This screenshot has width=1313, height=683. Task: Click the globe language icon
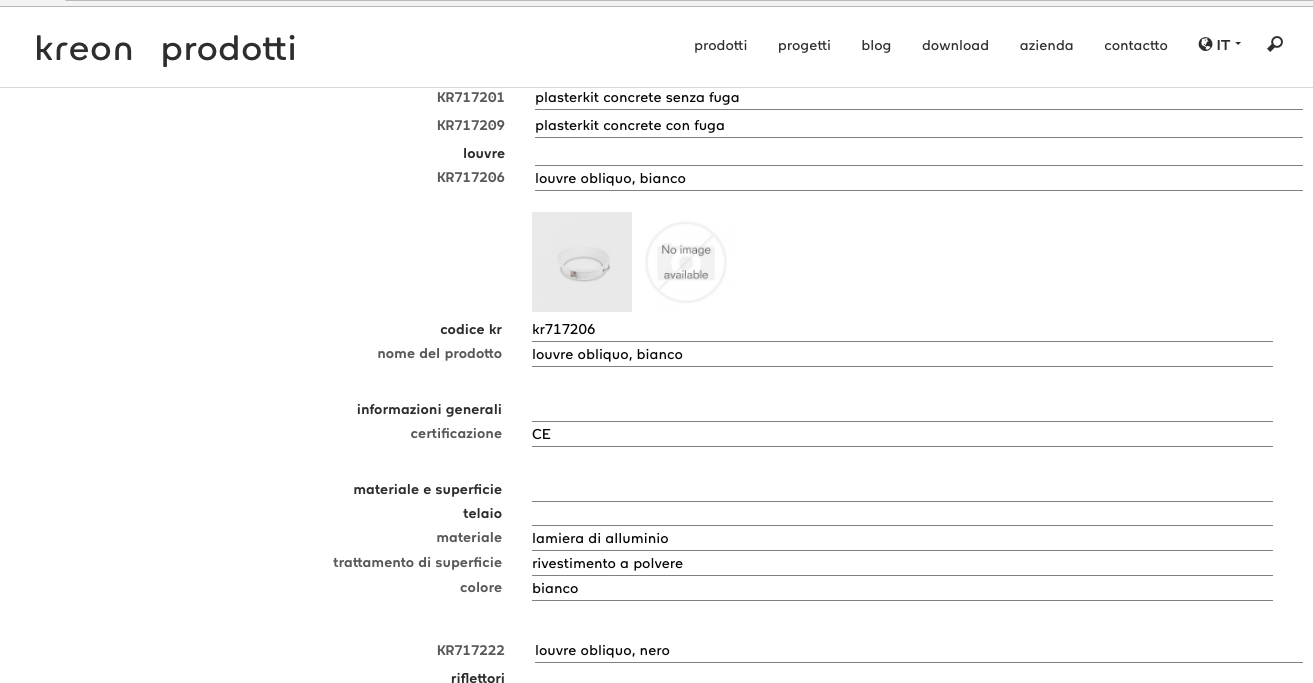tap(1205, 44)
